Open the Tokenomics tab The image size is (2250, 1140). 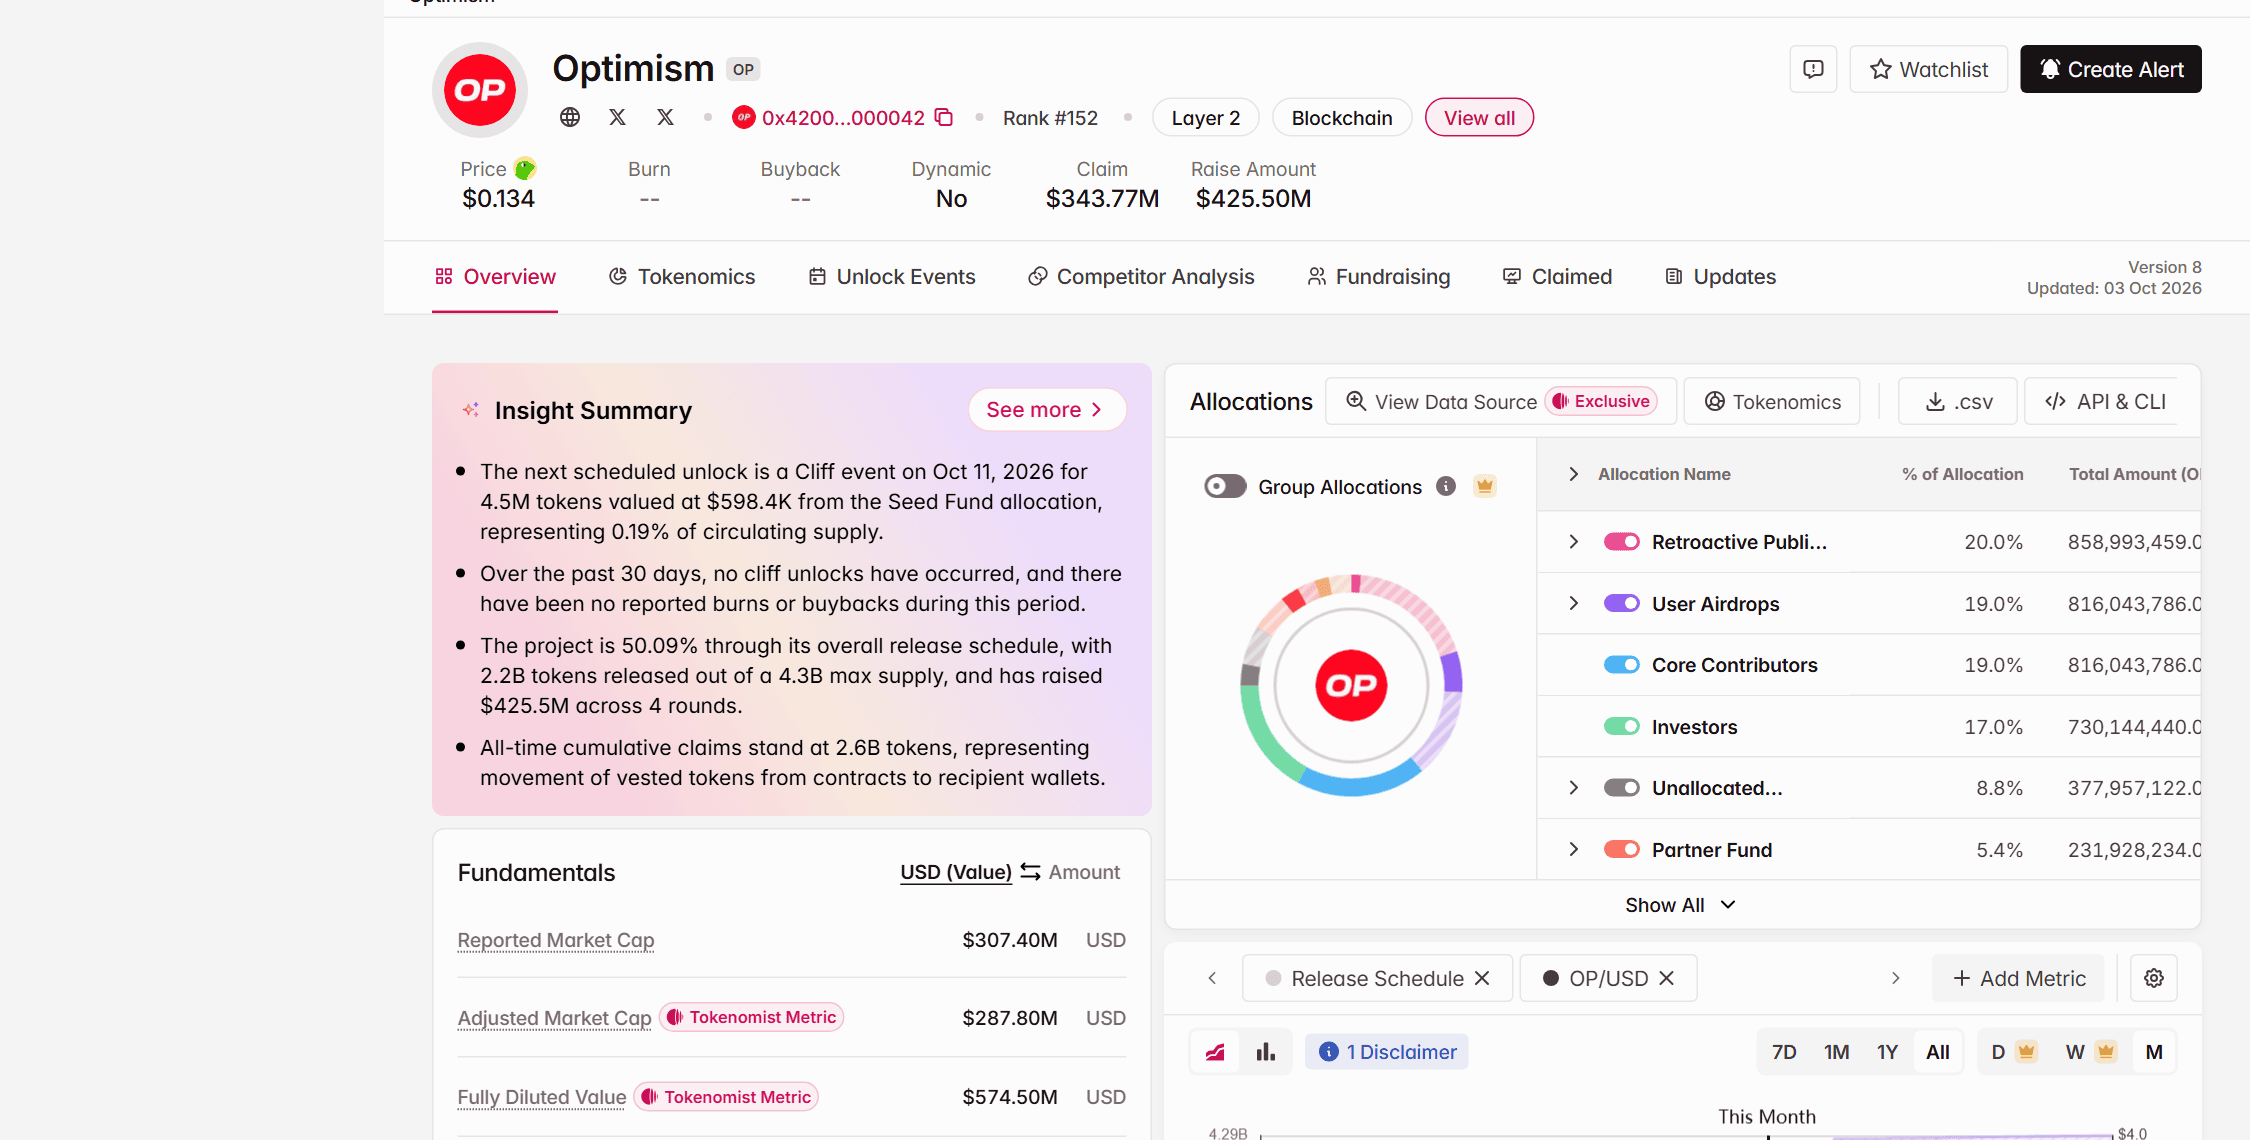tap(682, 277)
